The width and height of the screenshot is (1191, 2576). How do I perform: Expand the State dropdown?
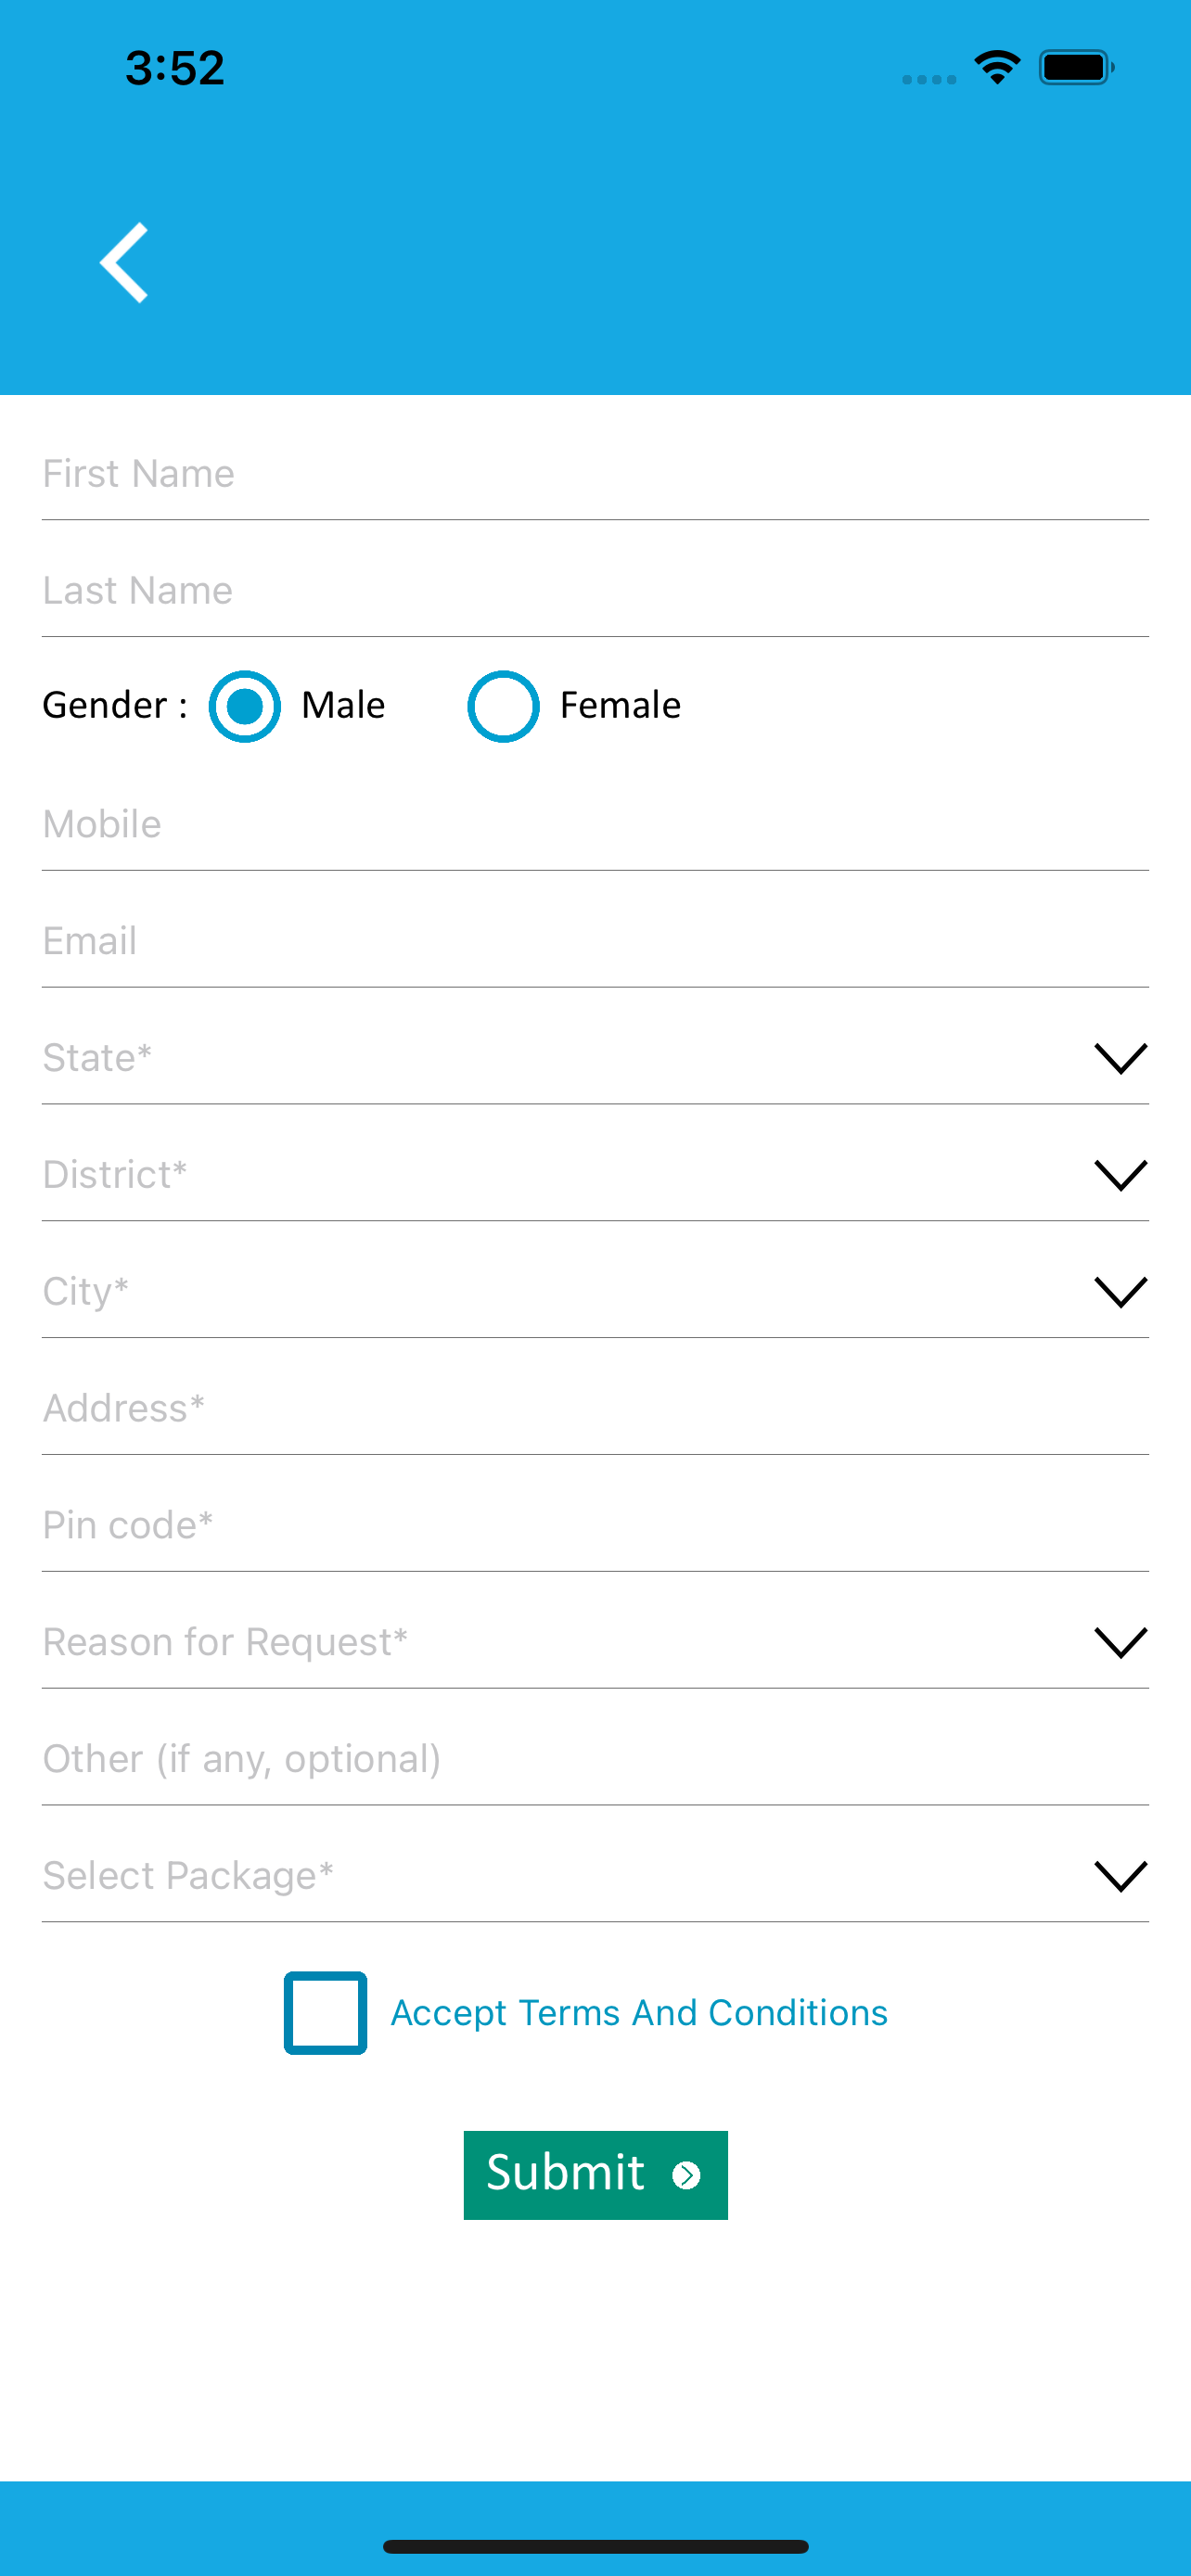pyautogui.click(x=1120, y=1058)
